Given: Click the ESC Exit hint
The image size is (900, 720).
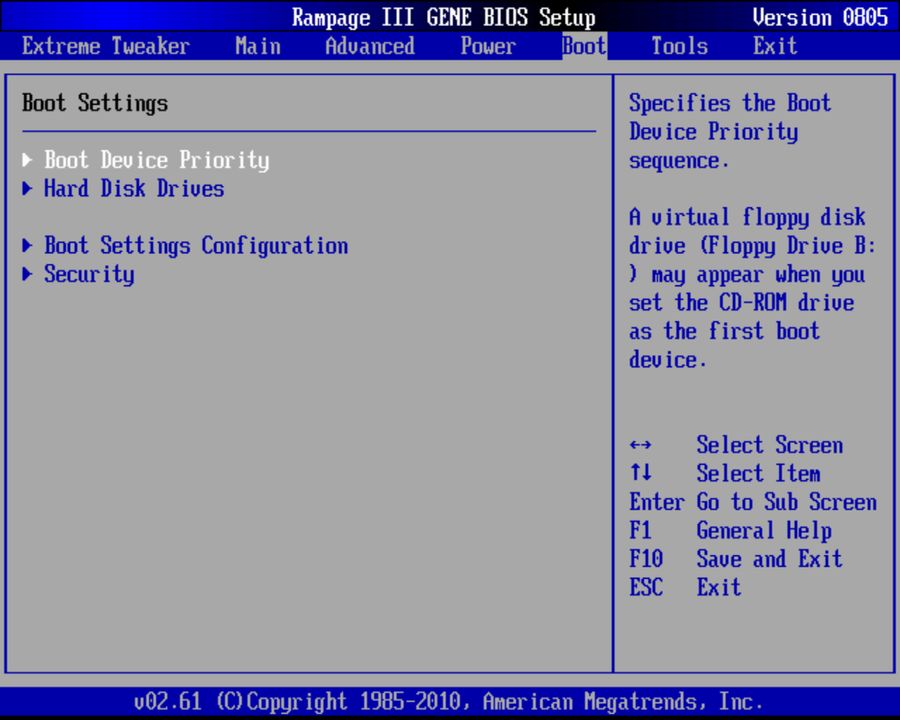Looking at the screenshot, I should (685, 587).
